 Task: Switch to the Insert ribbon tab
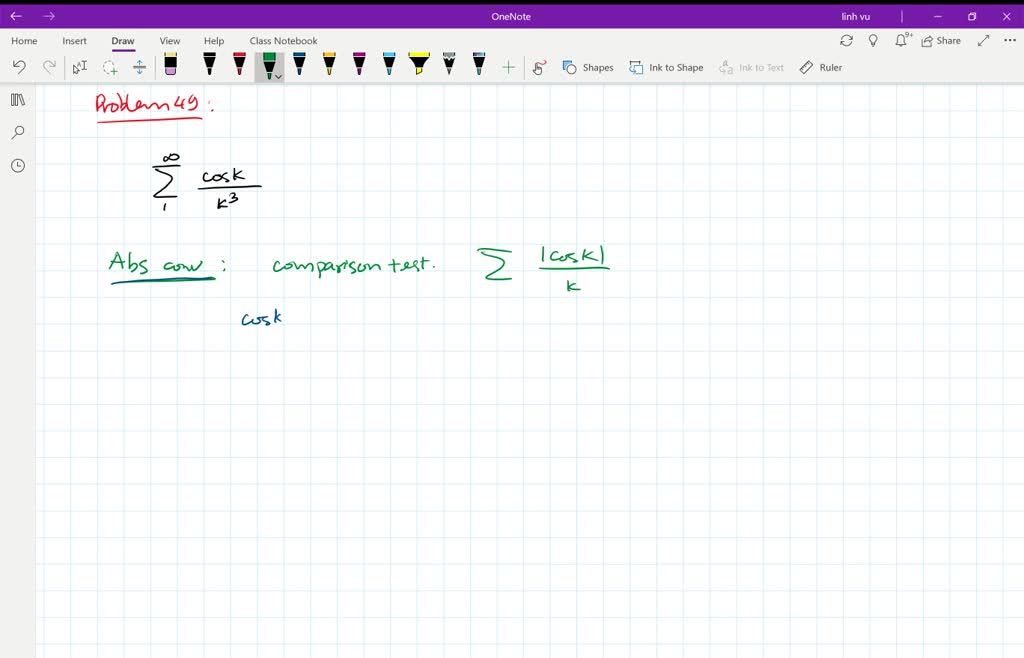tap(74, 41)
